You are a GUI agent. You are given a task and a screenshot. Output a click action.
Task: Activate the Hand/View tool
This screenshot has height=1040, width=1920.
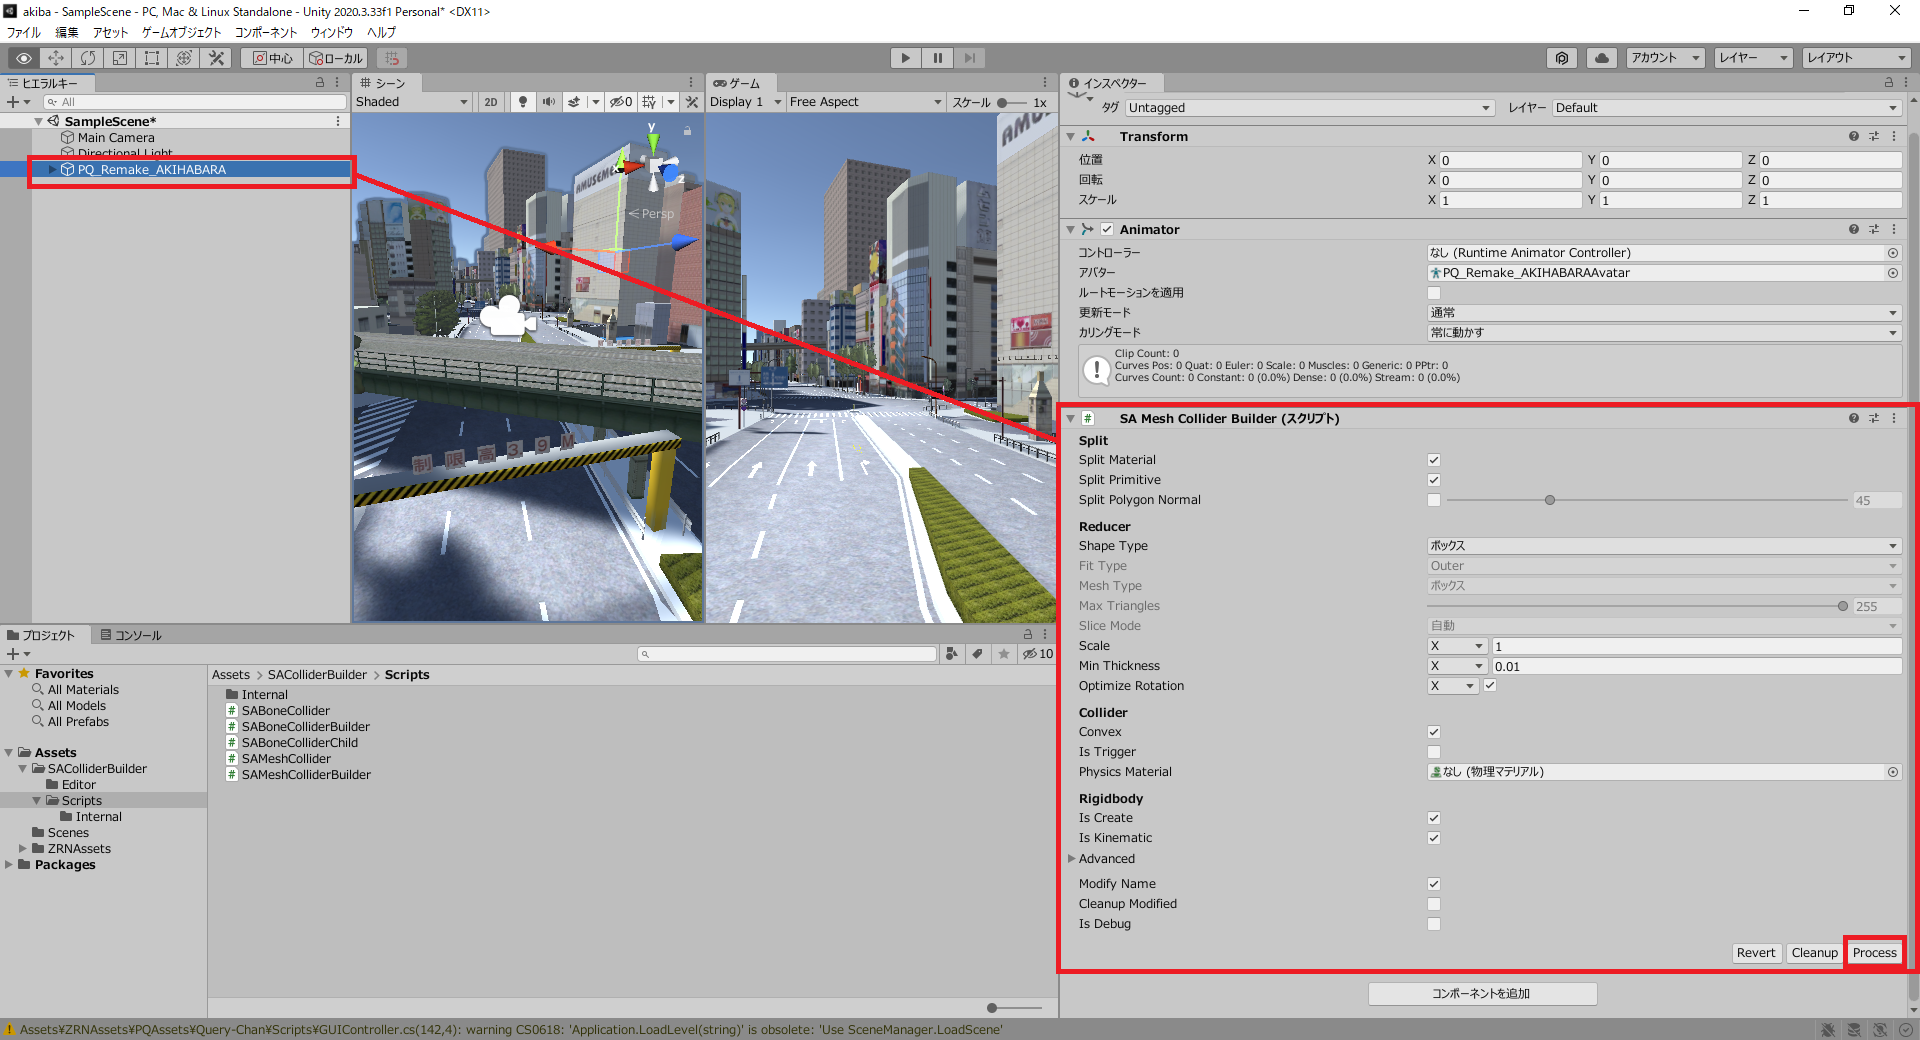click(23, 57)
